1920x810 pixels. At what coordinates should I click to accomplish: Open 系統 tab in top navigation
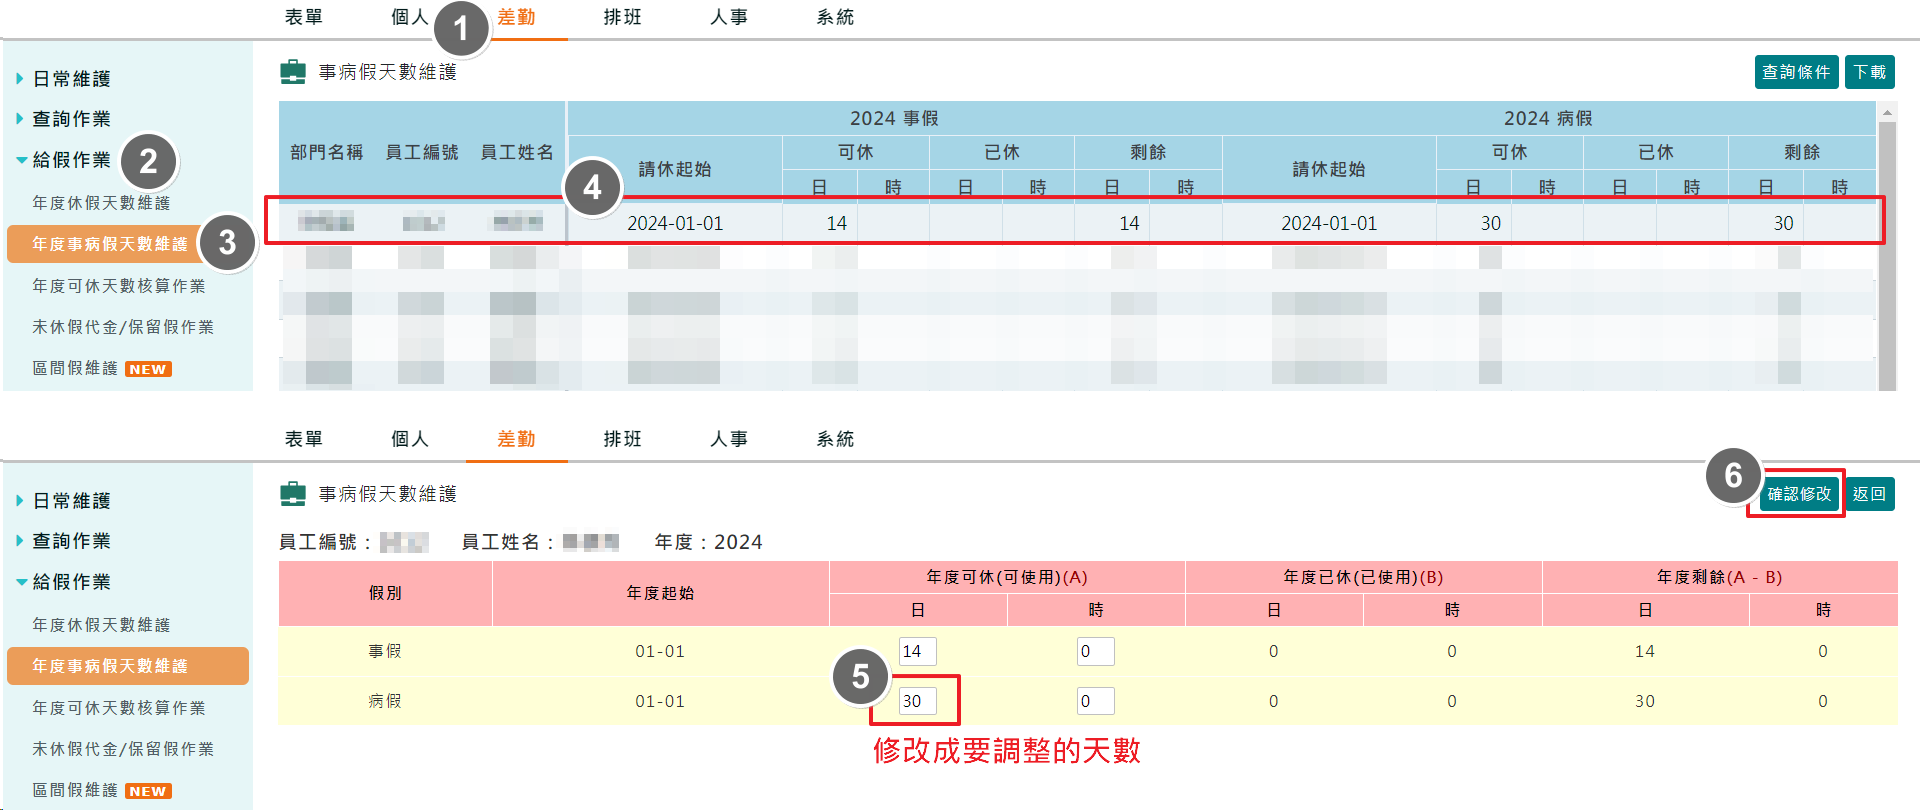[835, 17]
